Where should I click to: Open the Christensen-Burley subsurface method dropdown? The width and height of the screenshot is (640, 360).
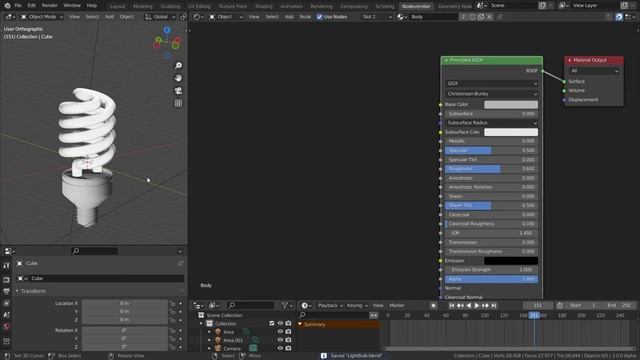pos(491,94)
